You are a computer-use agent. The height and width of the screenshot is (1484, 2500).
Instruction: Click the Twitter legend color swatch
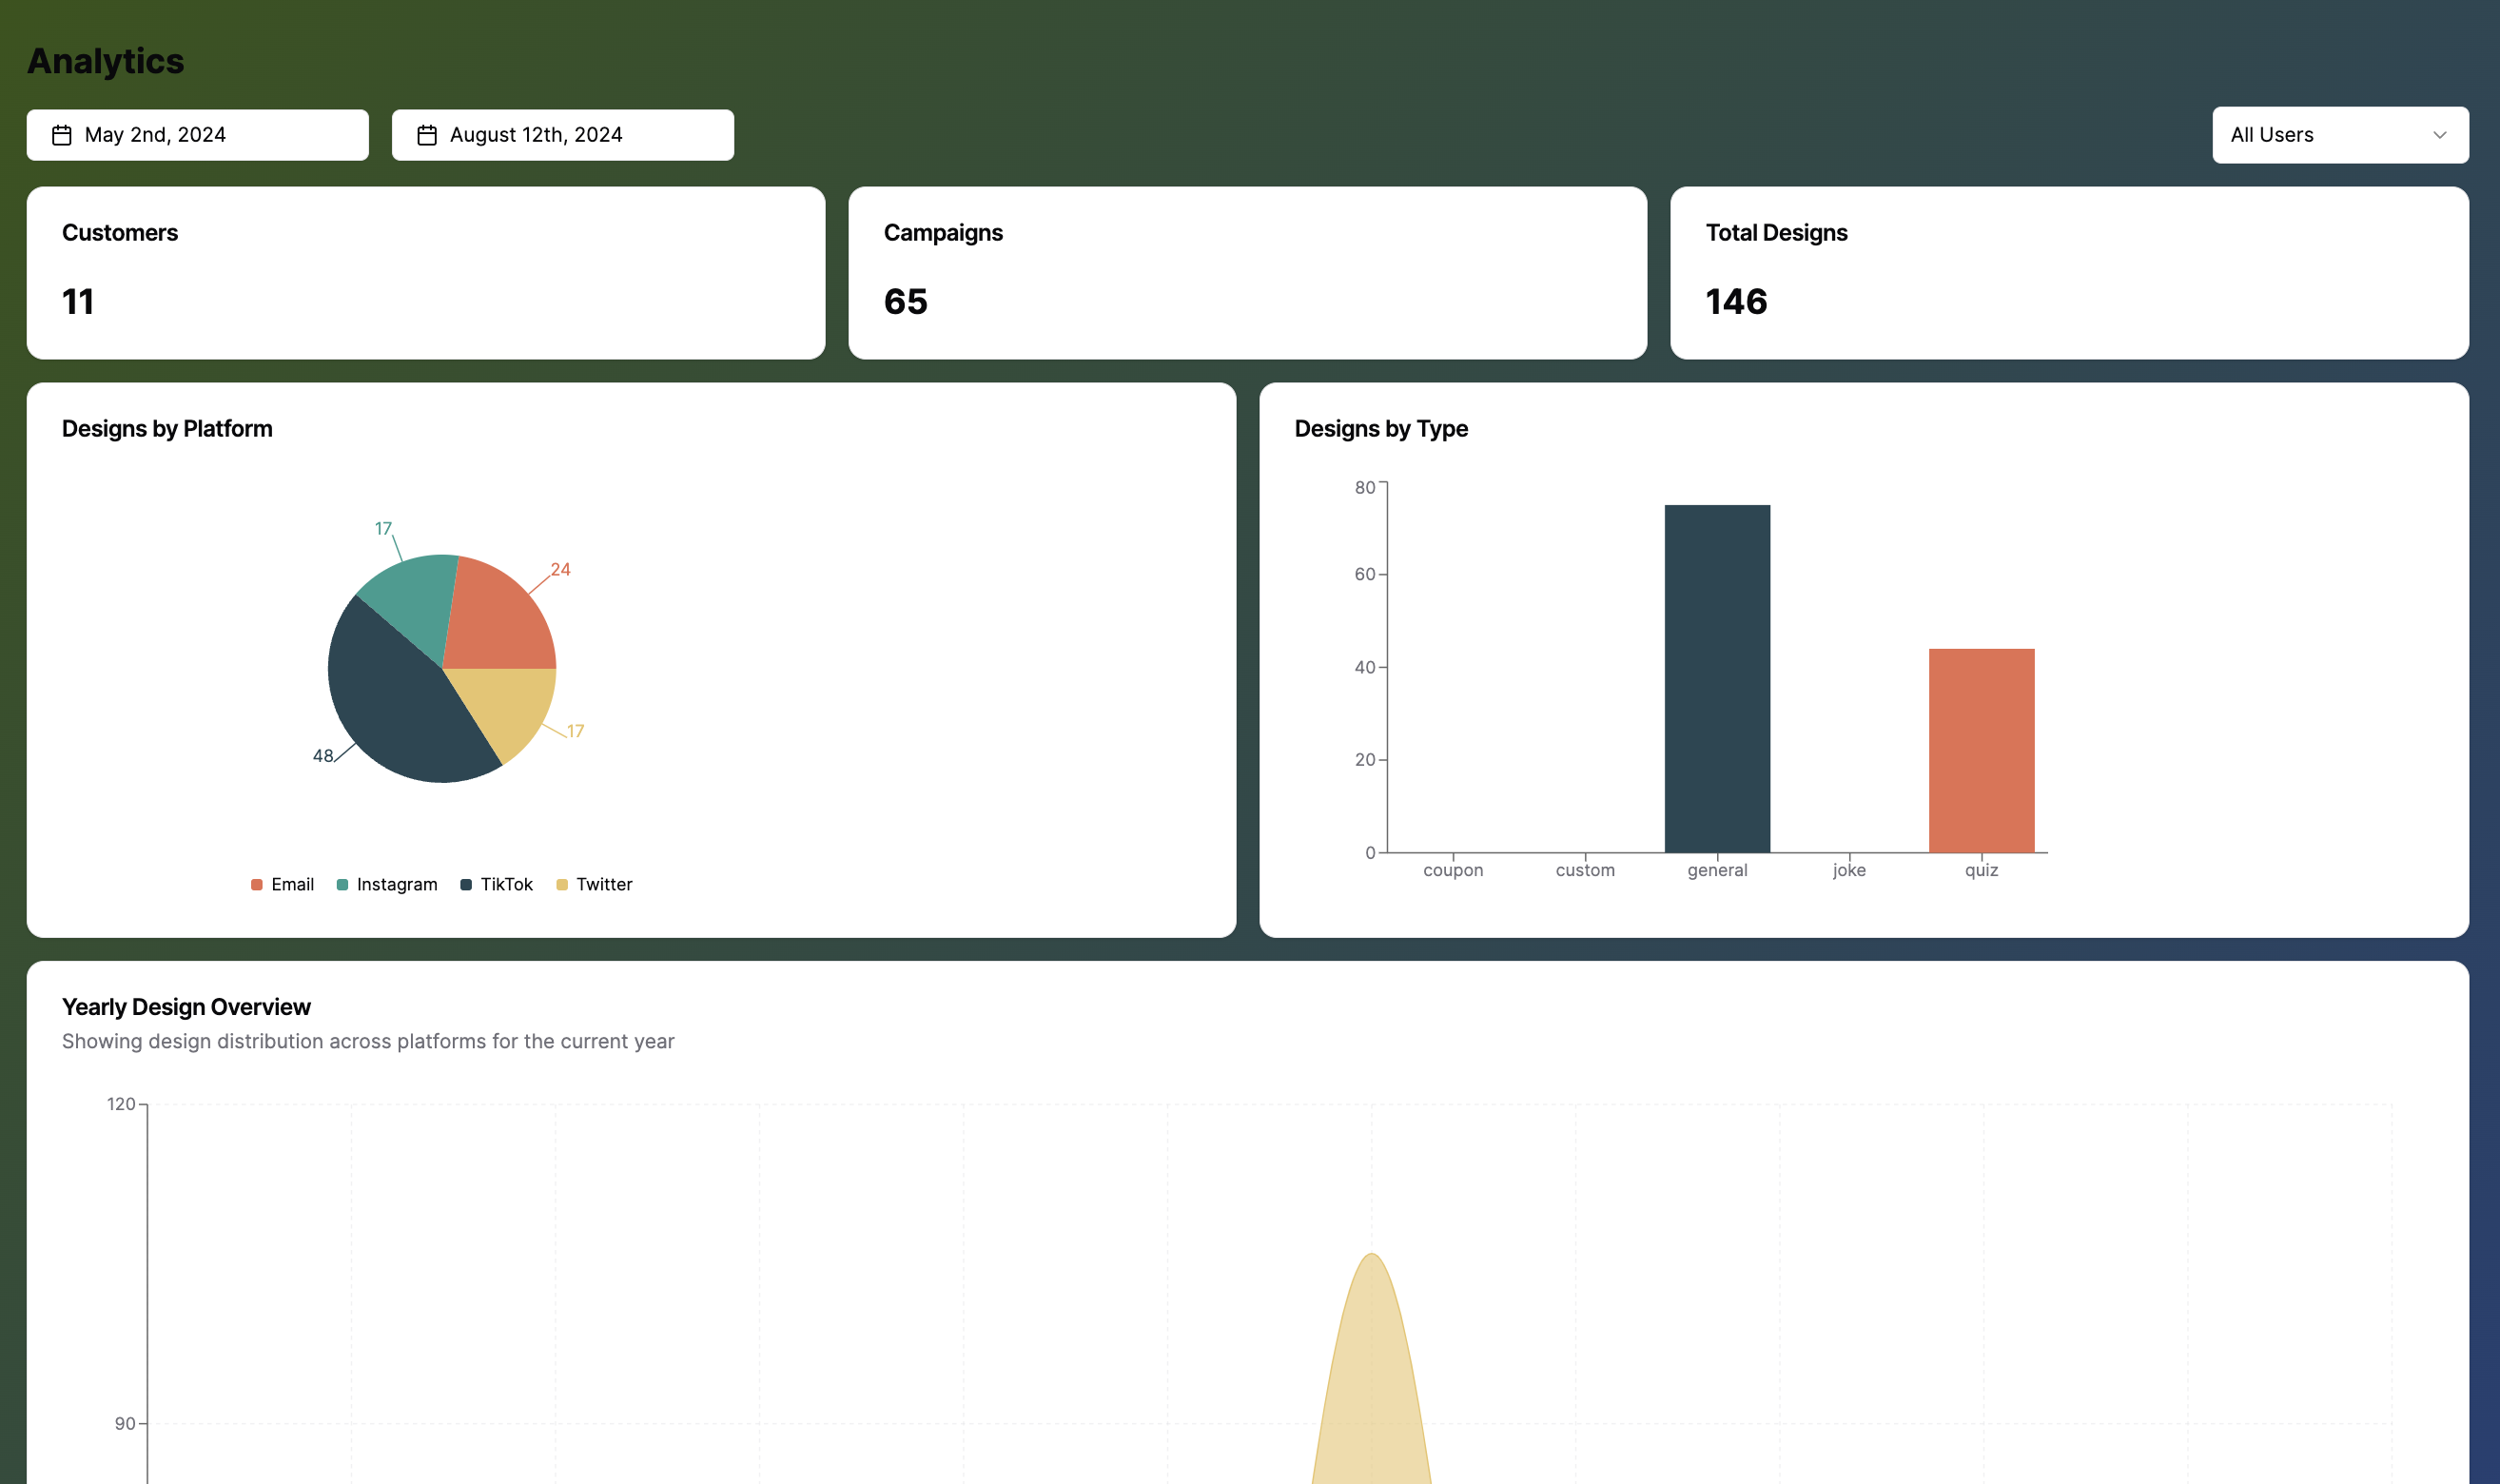[562, 884]
